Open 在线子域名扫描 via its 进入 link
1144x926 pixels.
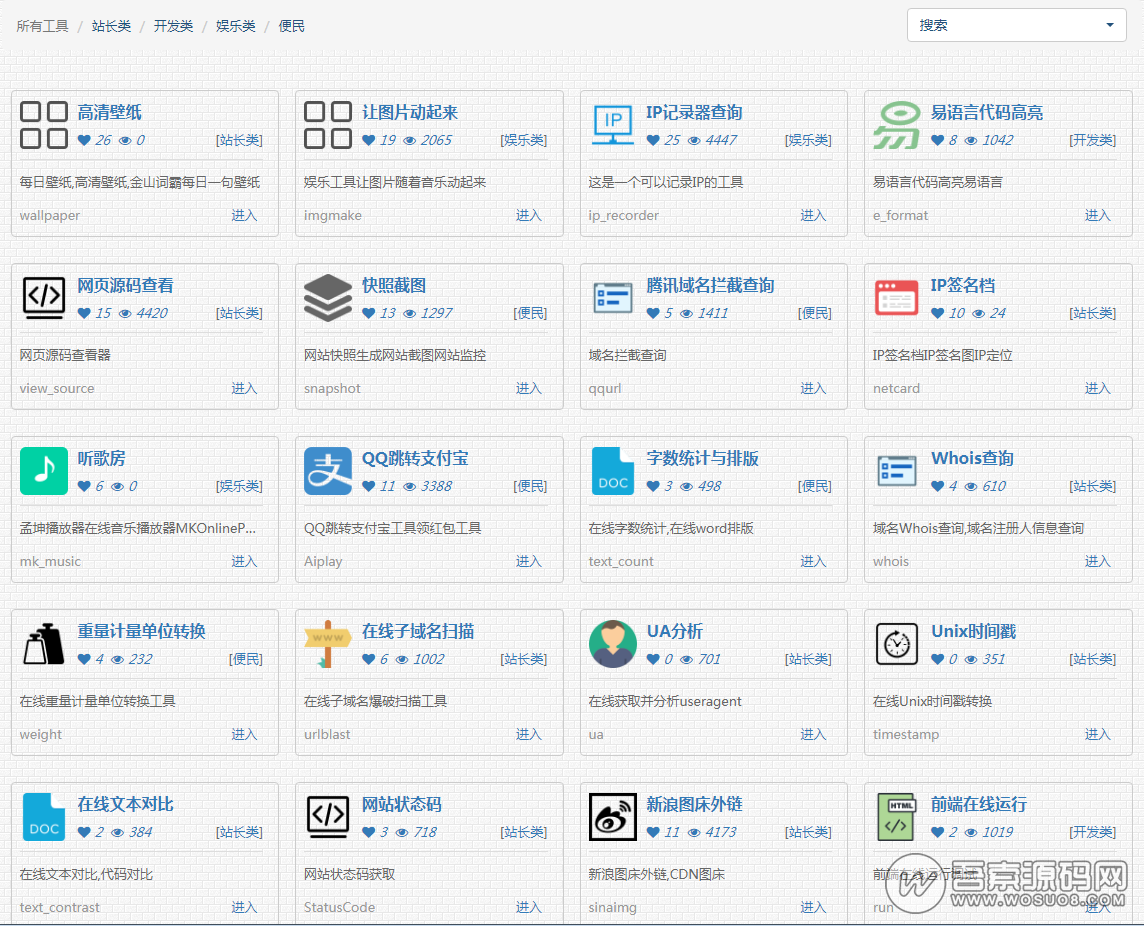pyautogui.click(x=528, y=733)
